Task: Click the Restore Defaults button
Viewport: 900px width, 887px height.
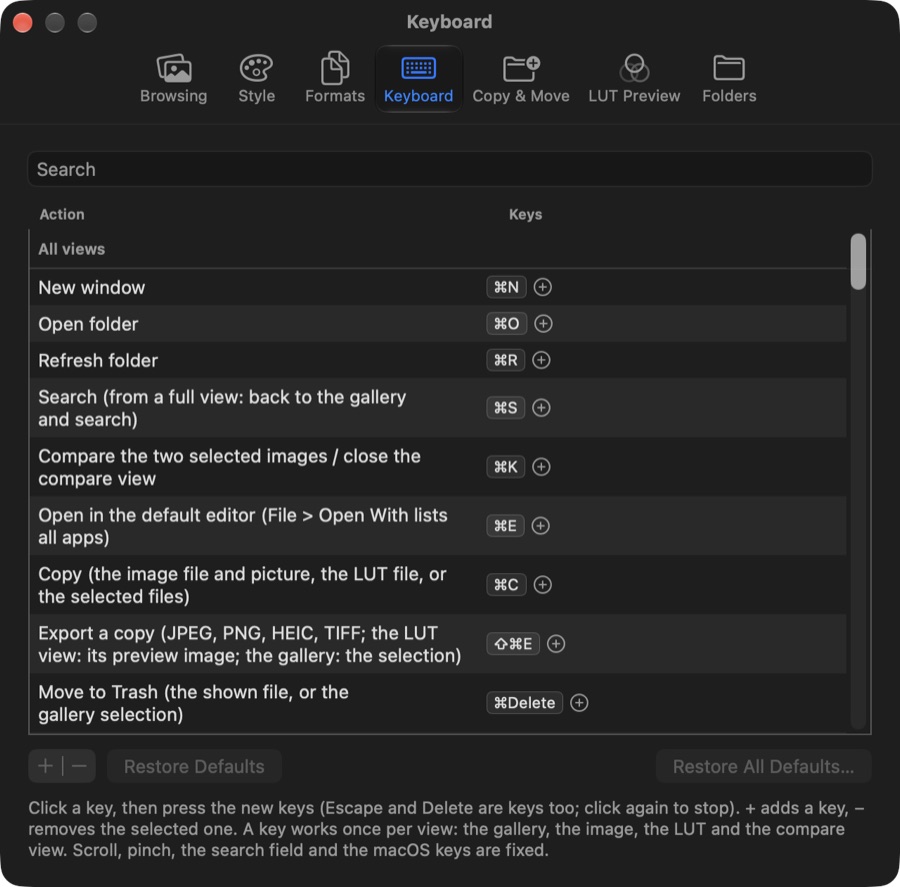Action: coord(194,766)
